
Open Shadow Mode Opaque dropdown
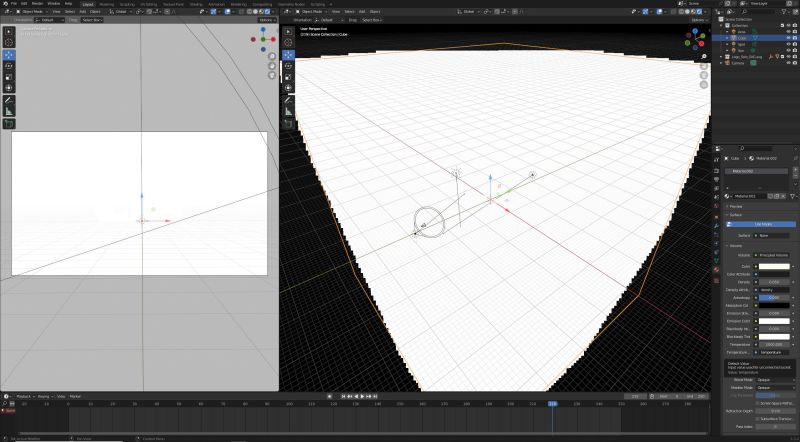pyautogui.click(x=774, y=387)
